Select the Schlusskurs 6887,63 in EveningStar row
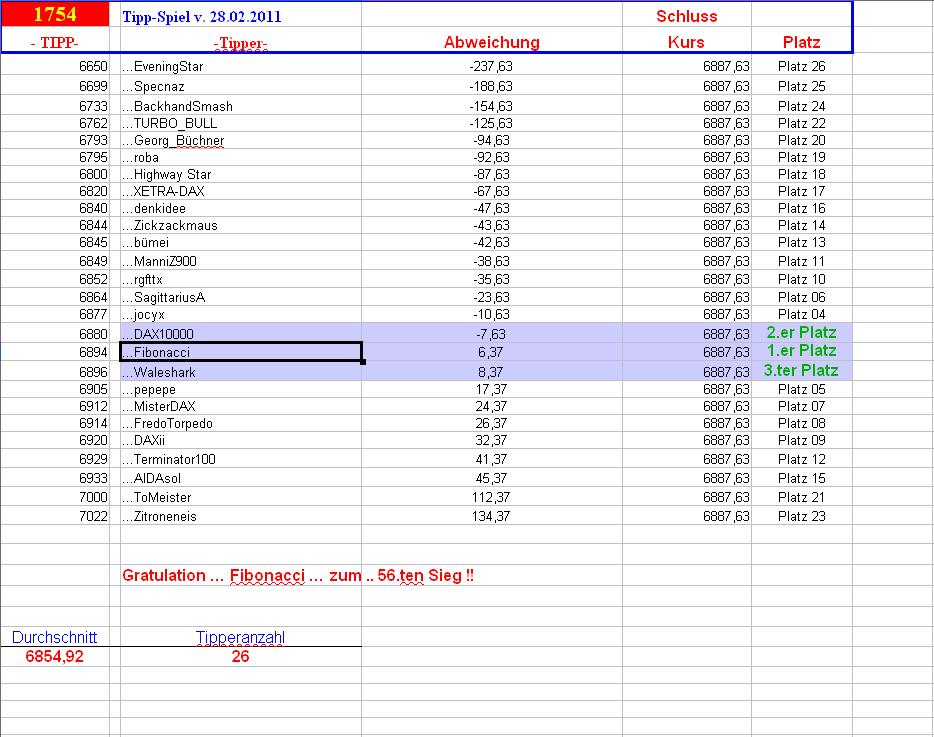 tap(687, 66)
